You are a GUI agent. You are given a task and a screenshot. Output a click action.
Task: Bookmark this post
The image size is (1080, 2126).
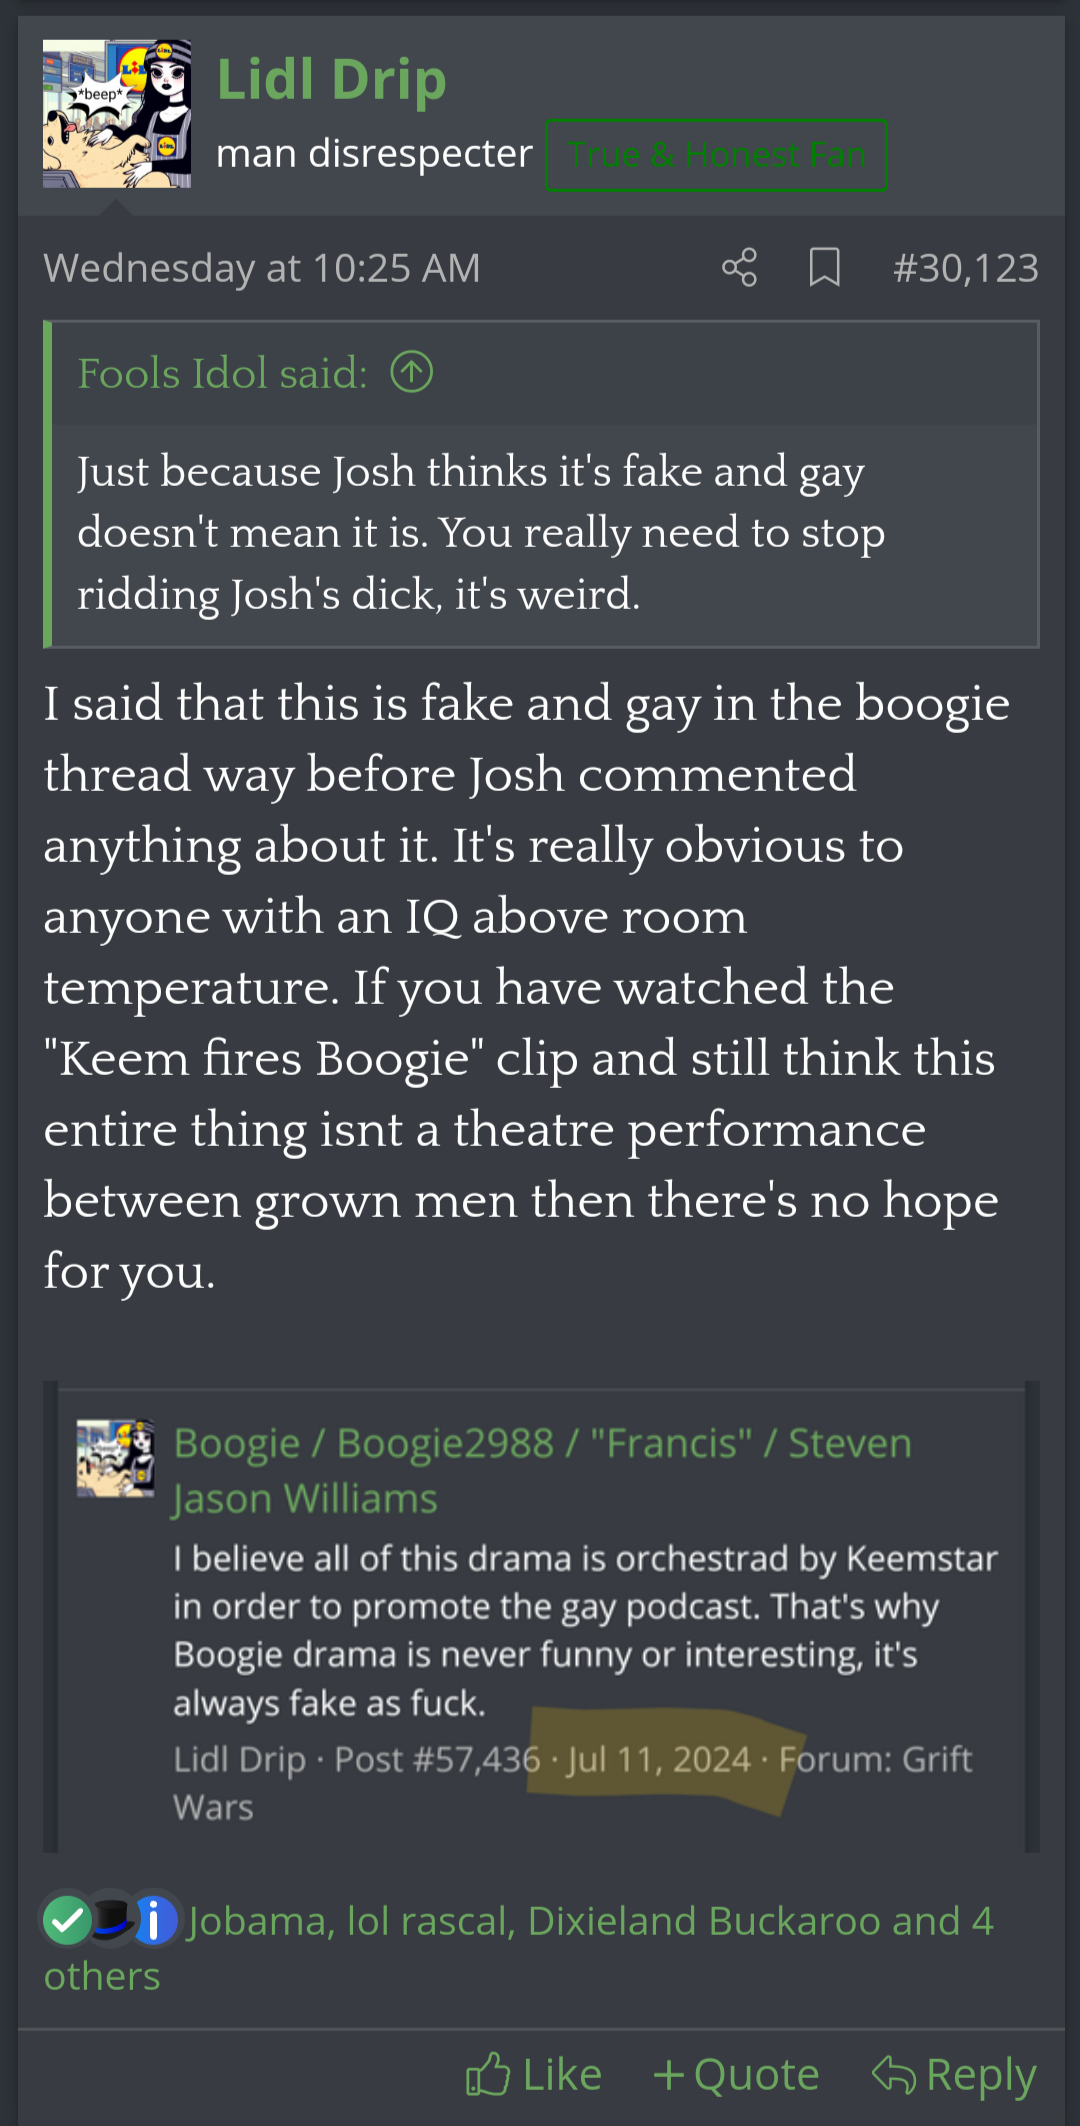(824, 268)
